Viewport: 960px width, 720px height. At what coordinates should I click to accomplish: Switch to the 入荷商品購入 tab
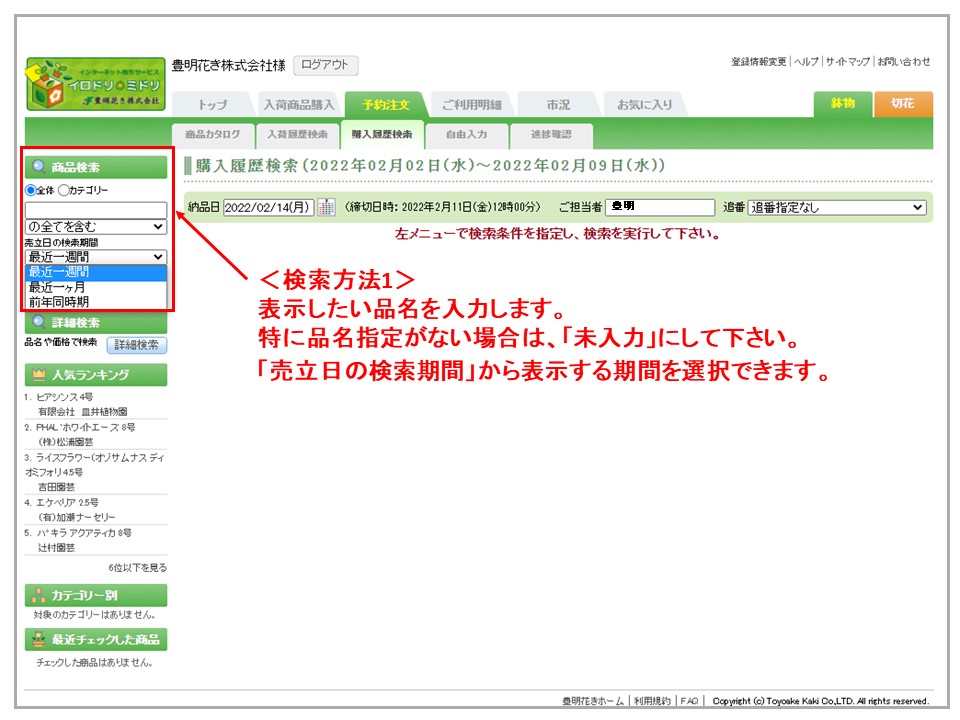[298, 105]
